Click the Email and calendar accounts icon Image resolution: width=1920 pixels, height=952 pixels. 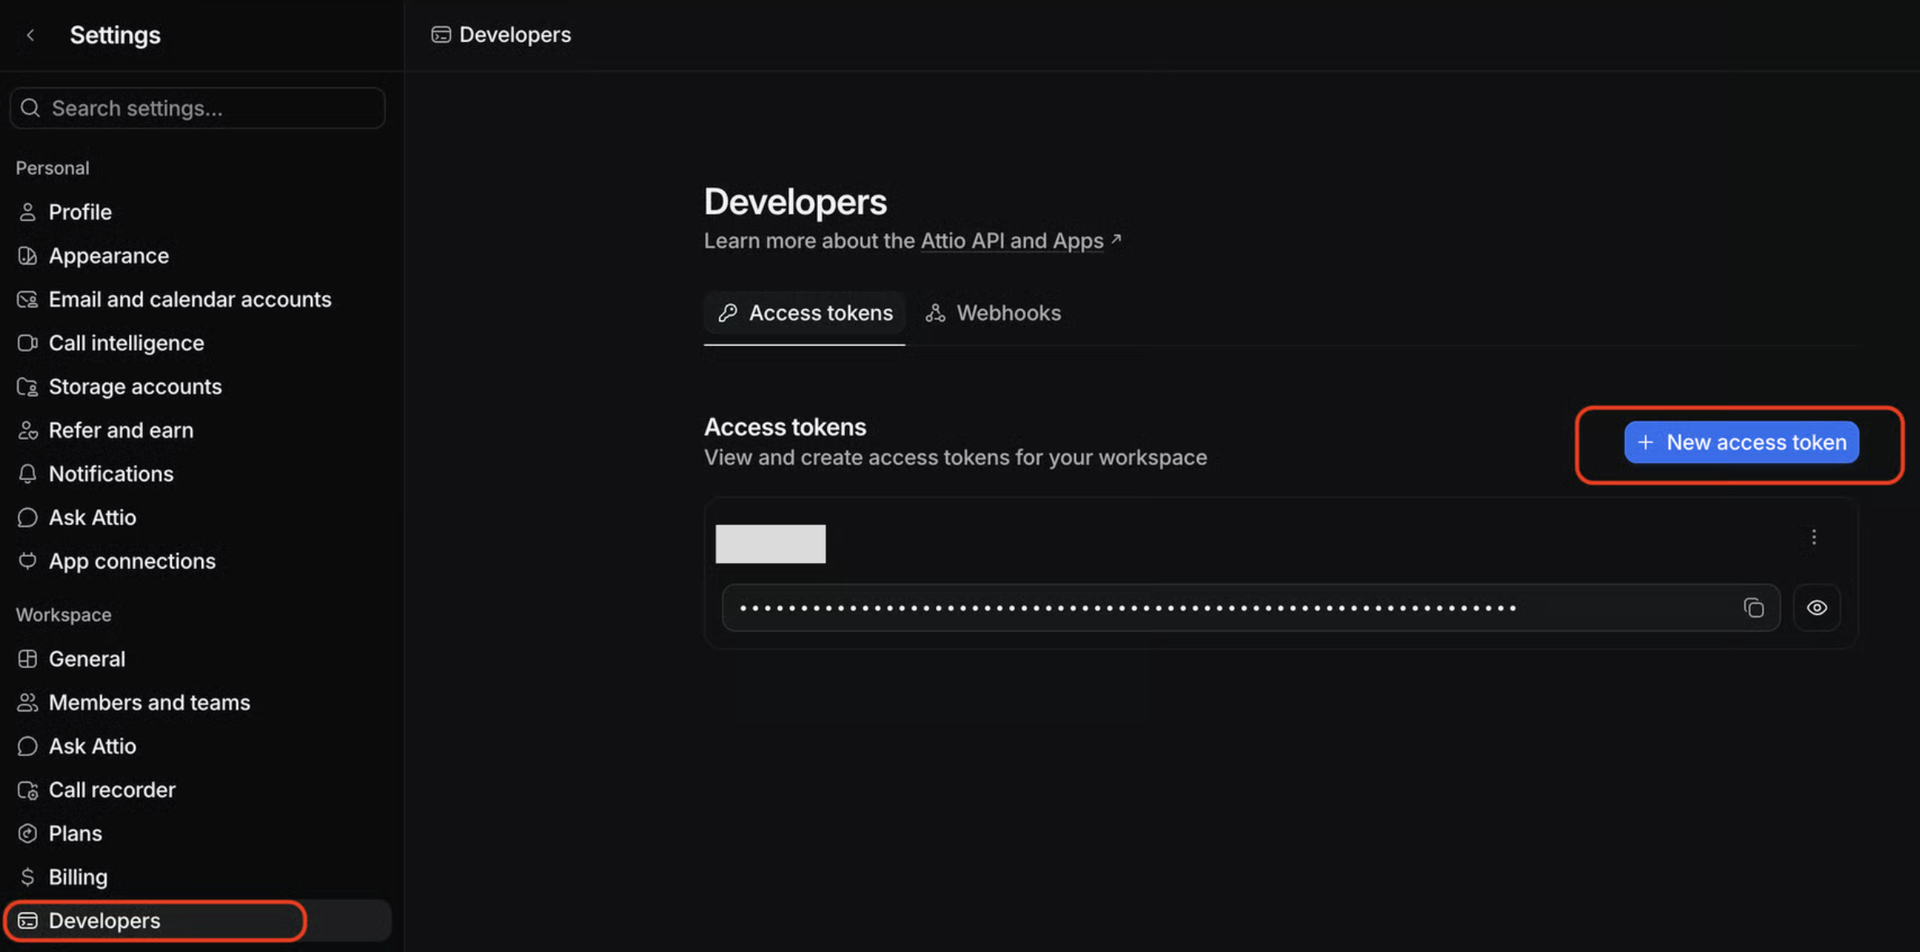click(x=27, y=299)
